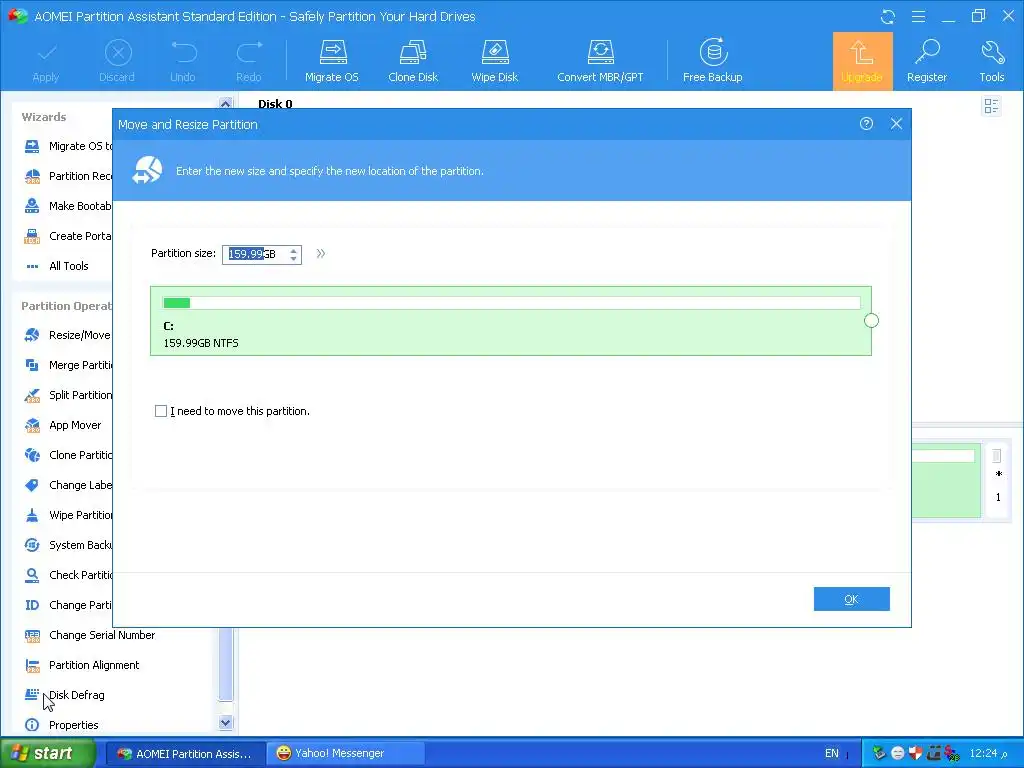Click sidebar scroll down arrow
Image resolution: width=1024 pixels, height=768 pixels.
(x=225, y=723)
